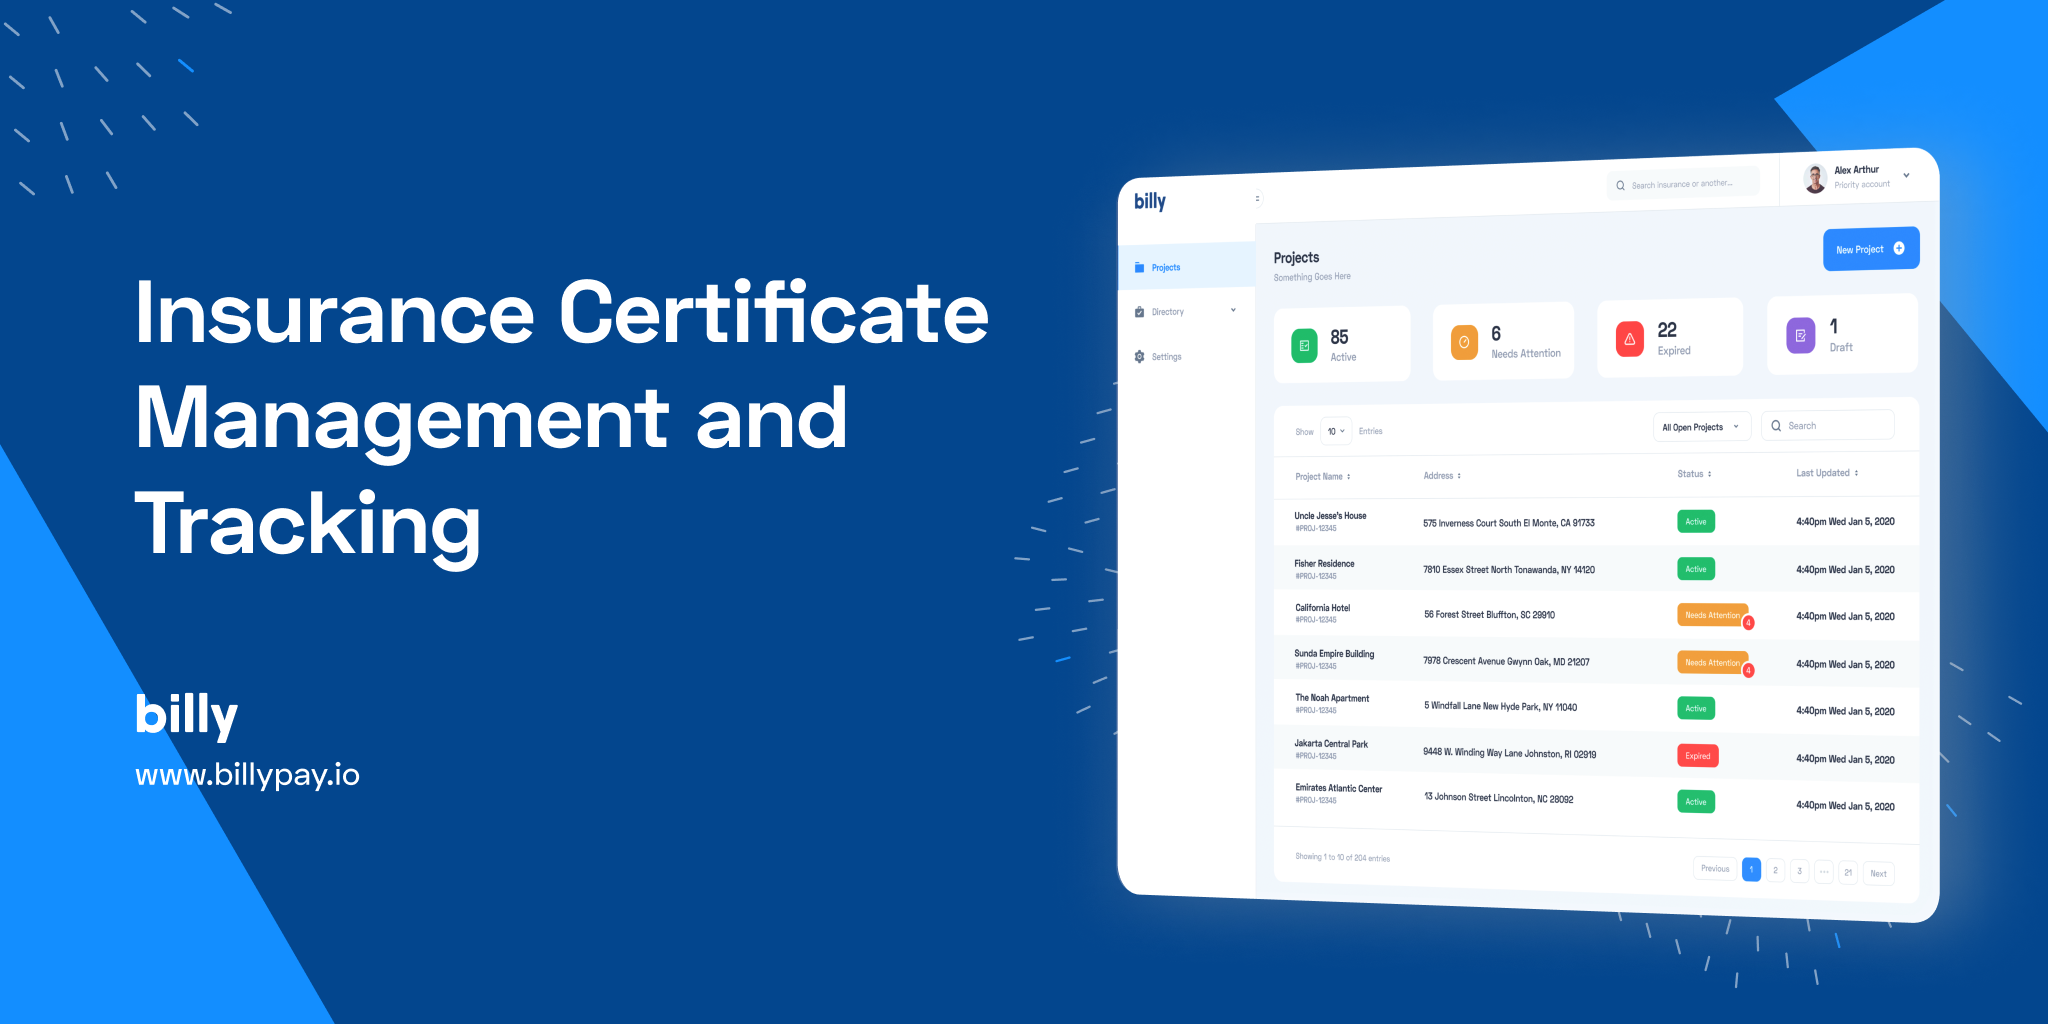Click the purple Draft card icon
The height and width of the screenshot is (1024, 2048).
pos(1801,335)
